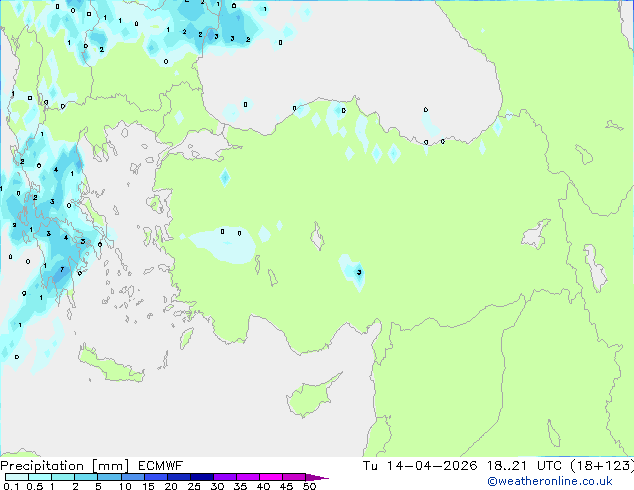The image size is (634, 490).
Task: Click the purple swatch for 30 to 35 mm
Action: coord(224,477)
